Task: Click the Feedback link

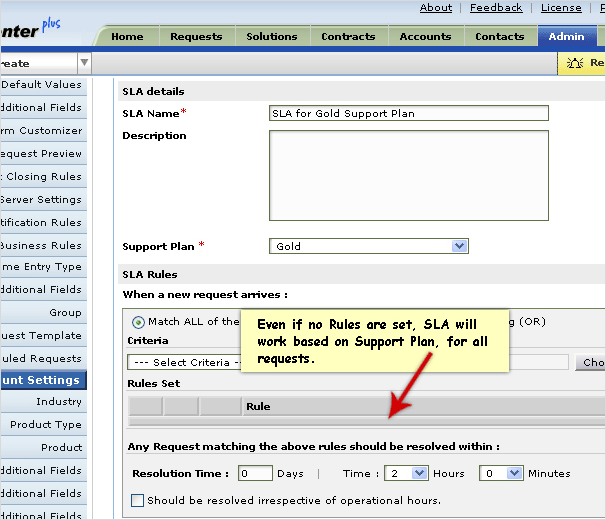Action: coord(496,8)
